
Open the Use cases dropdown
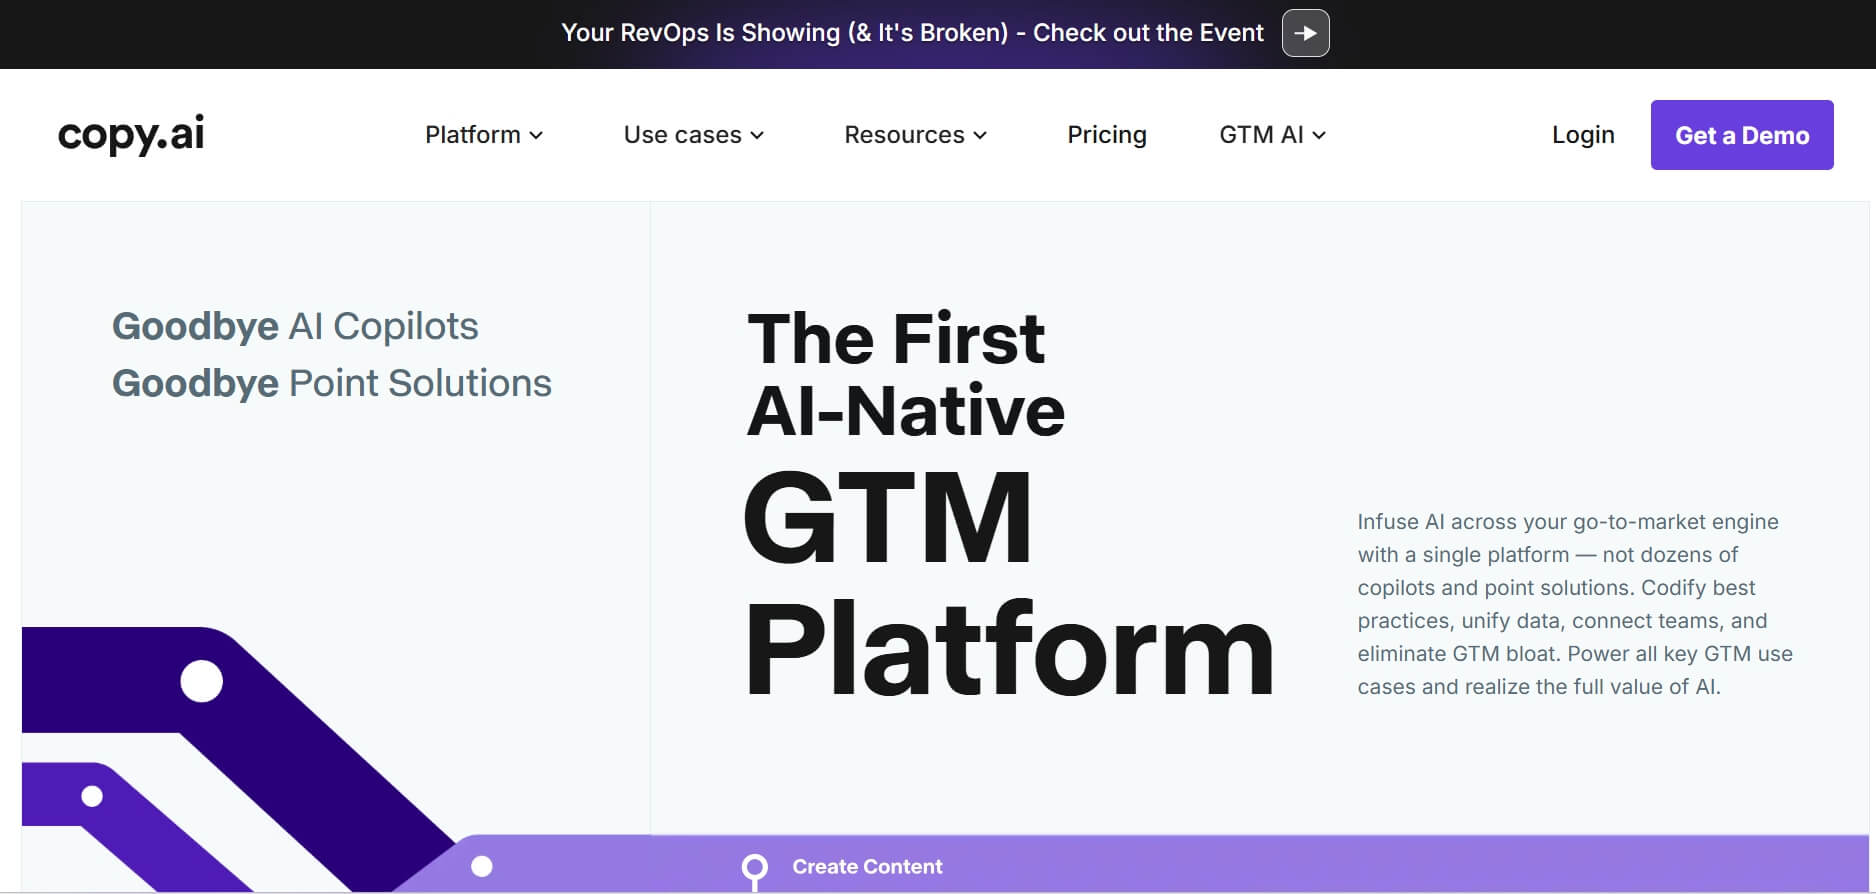click(694, 135)
